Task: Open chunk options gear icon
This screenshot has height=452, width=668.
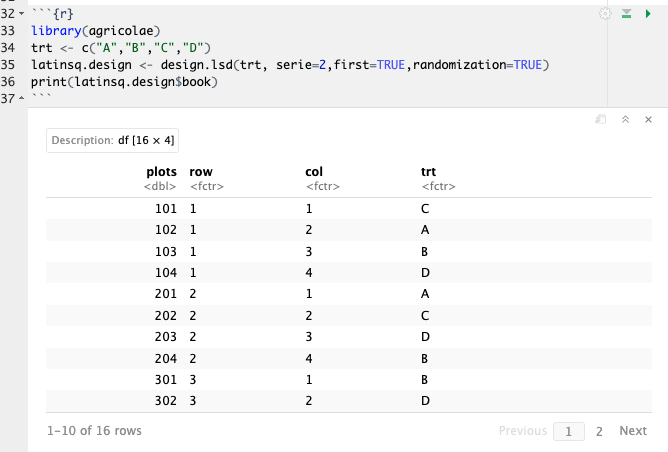Action: (x=604, y=13)
